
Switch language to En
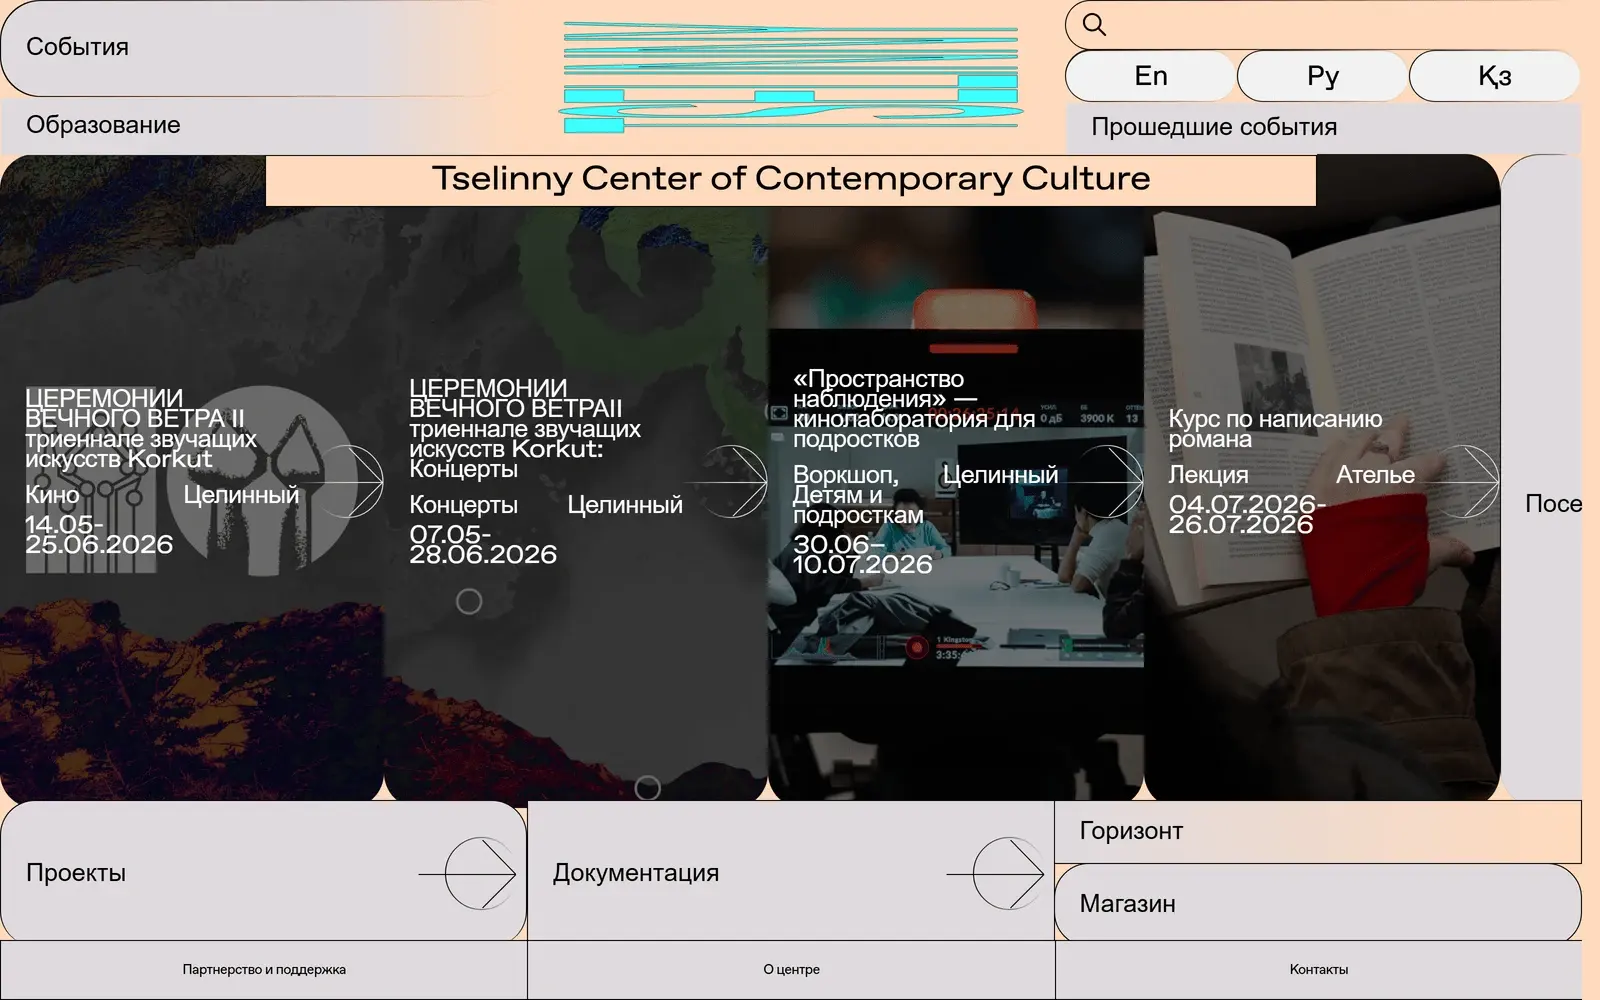(1150, 76)
